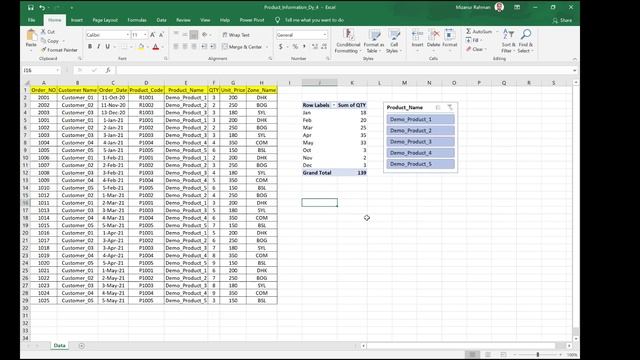Switch to Page Layout view in status bar
The image size is (640, 360).
488,355
